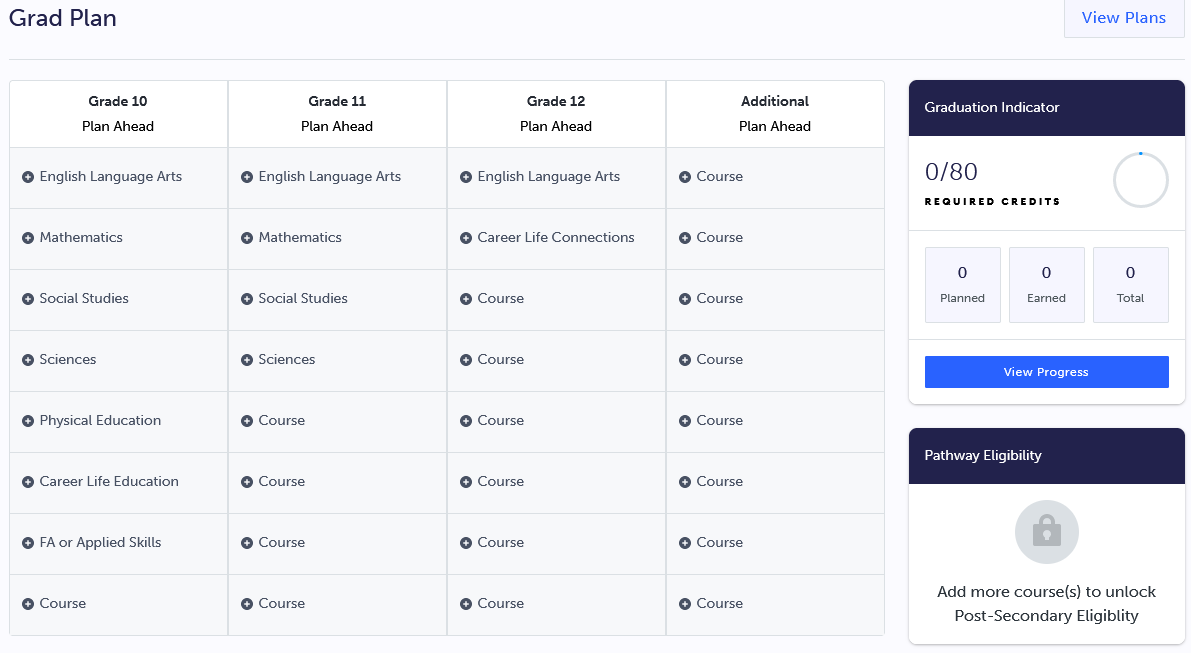
Task: Click plus icon beside Grade 12 English Language Arts
Action: point(466,177)
